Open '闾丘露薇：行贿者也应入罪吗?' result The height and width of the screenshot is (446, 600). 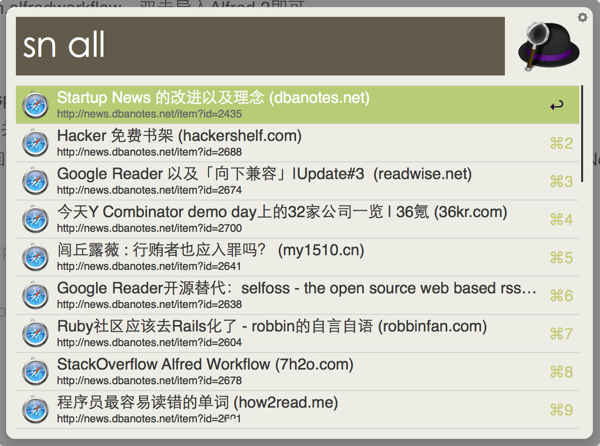click(297, 257)
